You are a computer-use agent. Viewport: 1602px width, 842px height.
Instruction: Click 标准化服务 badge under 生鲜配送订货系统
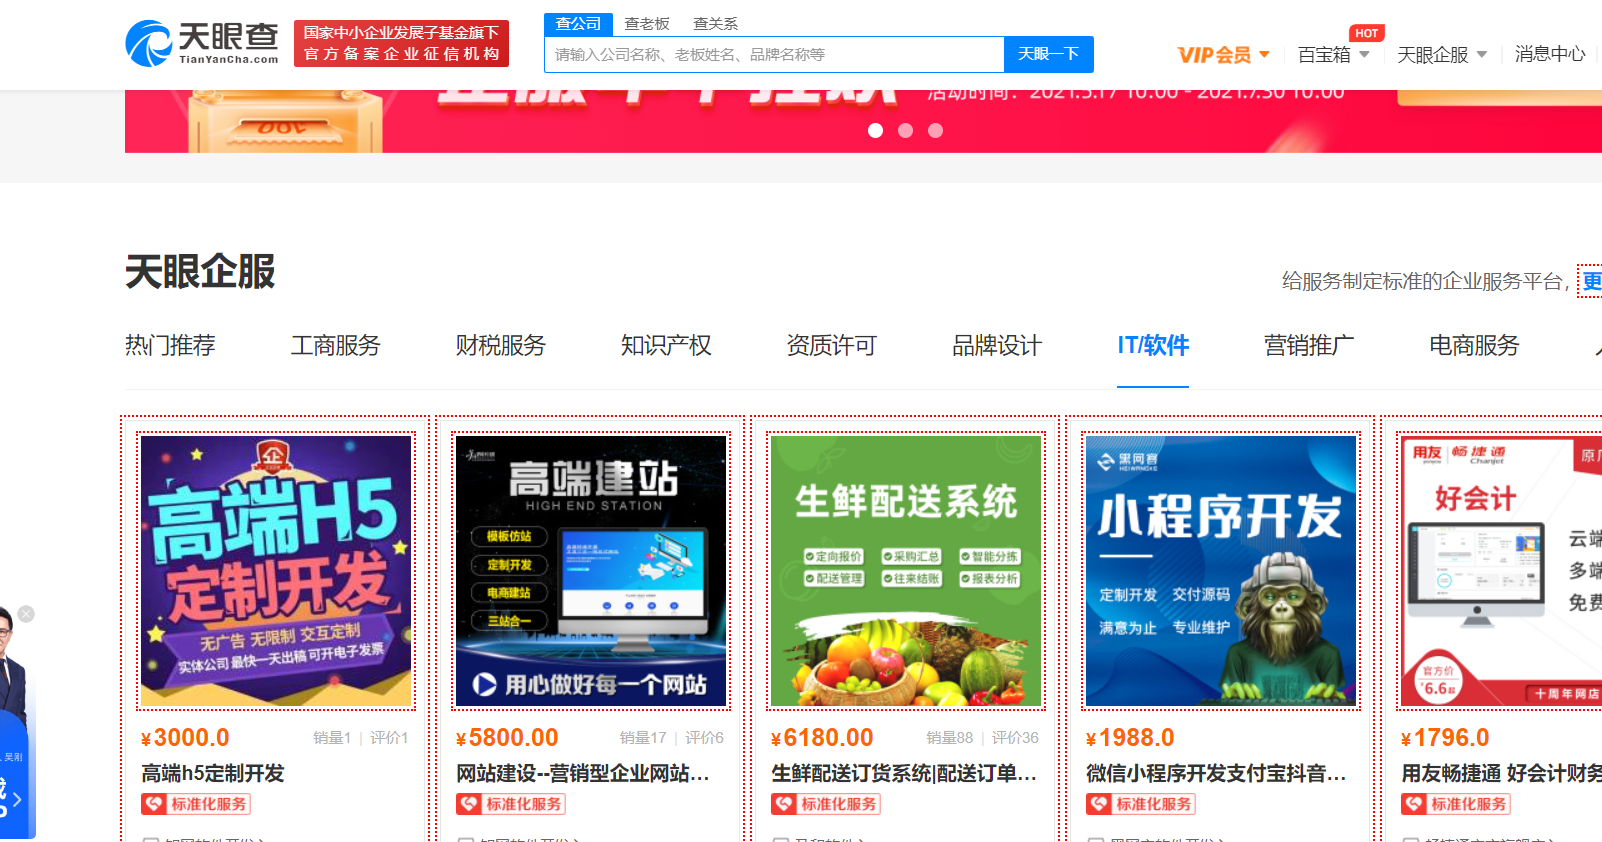point(826,804)
